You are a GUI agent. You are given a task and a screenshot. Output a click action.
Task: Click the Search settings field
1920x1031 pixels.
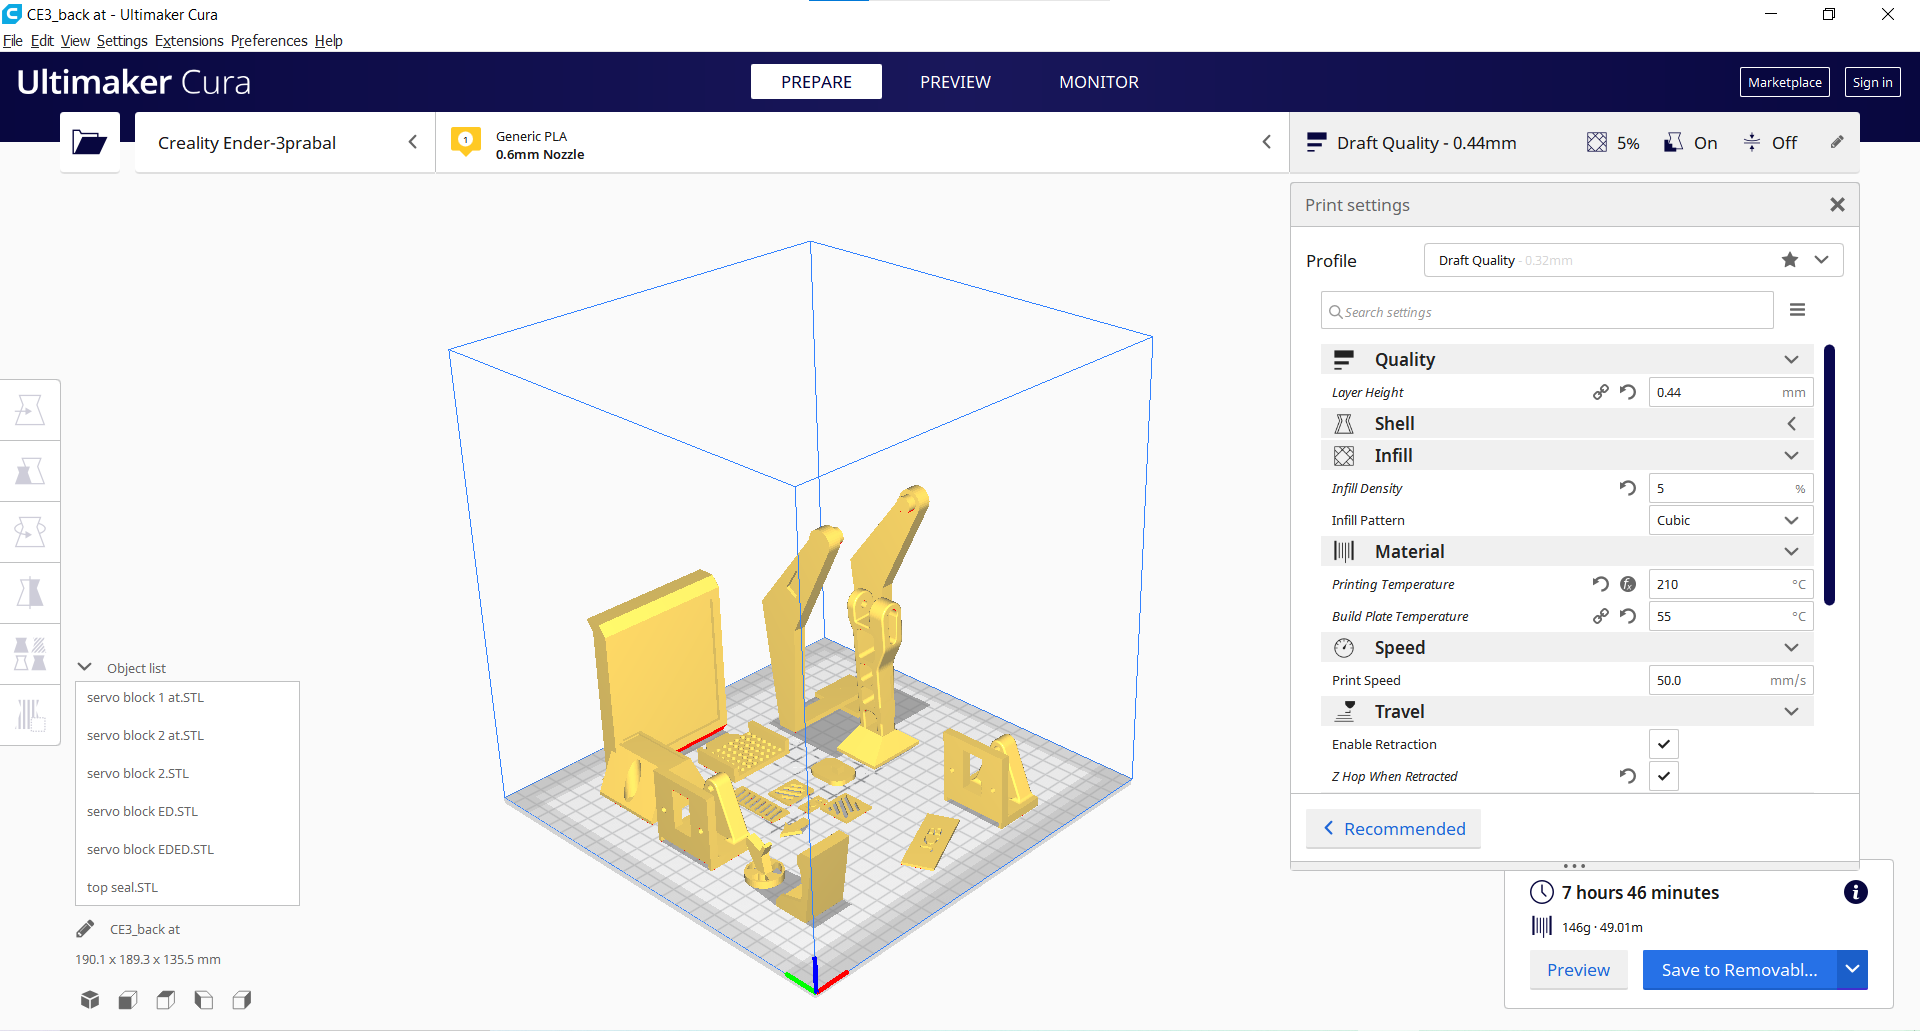(x=1547, y=311)
